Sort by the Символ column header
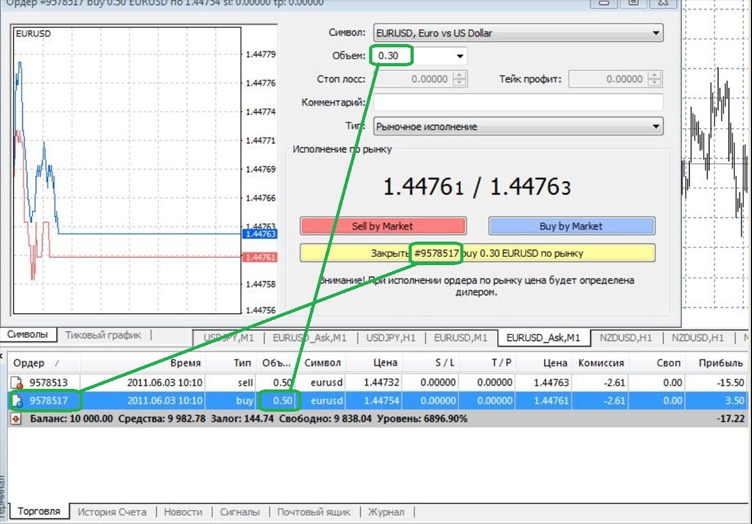The height and width of the screenshot is (524, 752). pos(323,363)
